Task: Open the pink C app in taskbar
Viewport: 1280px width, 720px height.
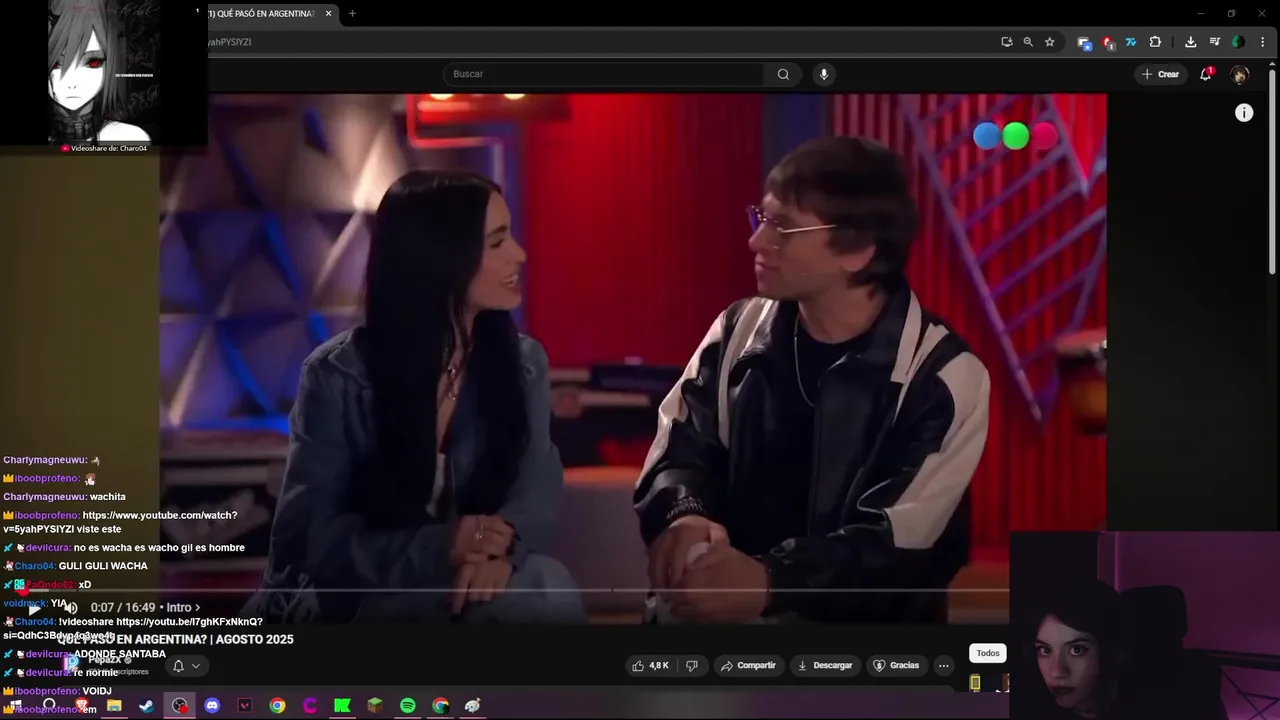Action: [x=310, y=705]
